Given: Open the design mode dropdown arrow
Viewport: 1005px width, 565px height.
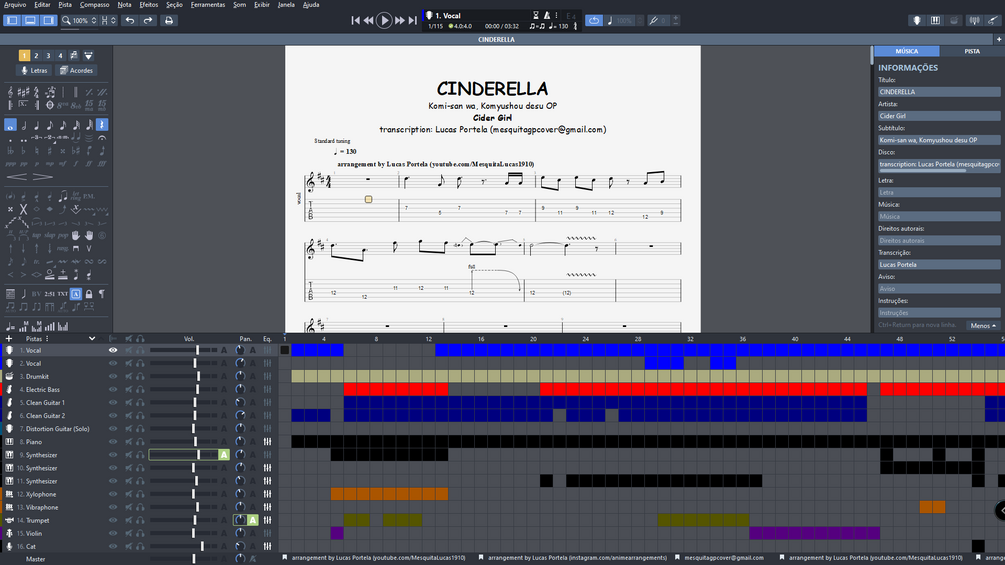Looking at the screenshot, I should click(88, 56).
